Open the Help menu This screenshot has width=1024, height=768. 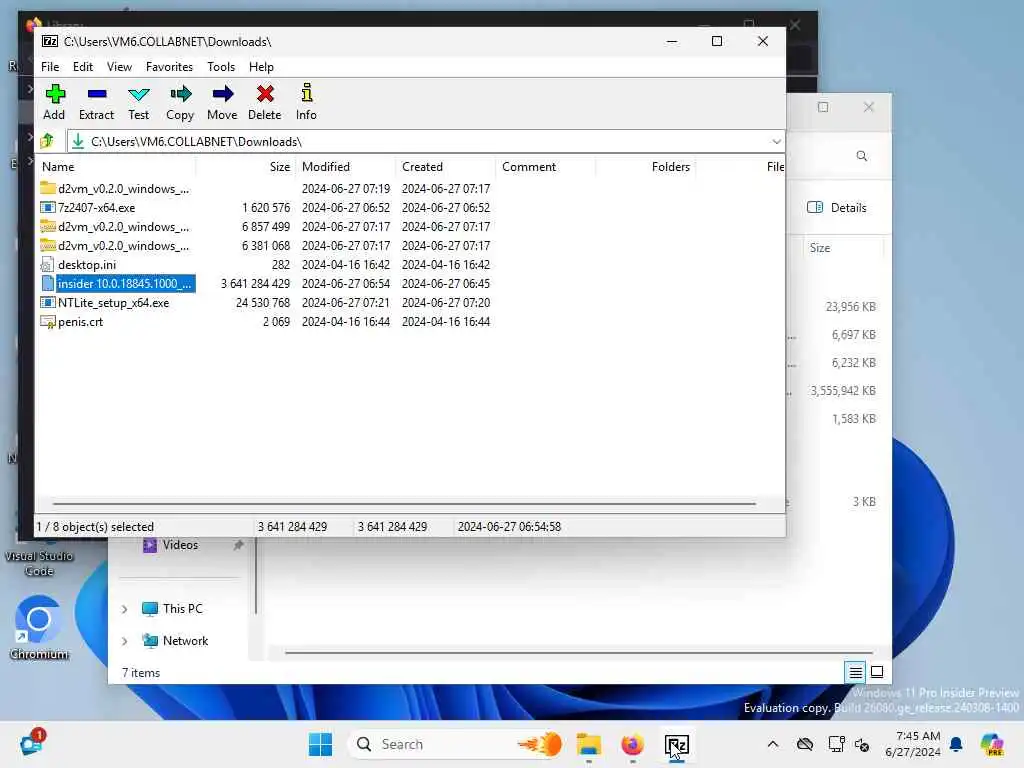(261, 67)
